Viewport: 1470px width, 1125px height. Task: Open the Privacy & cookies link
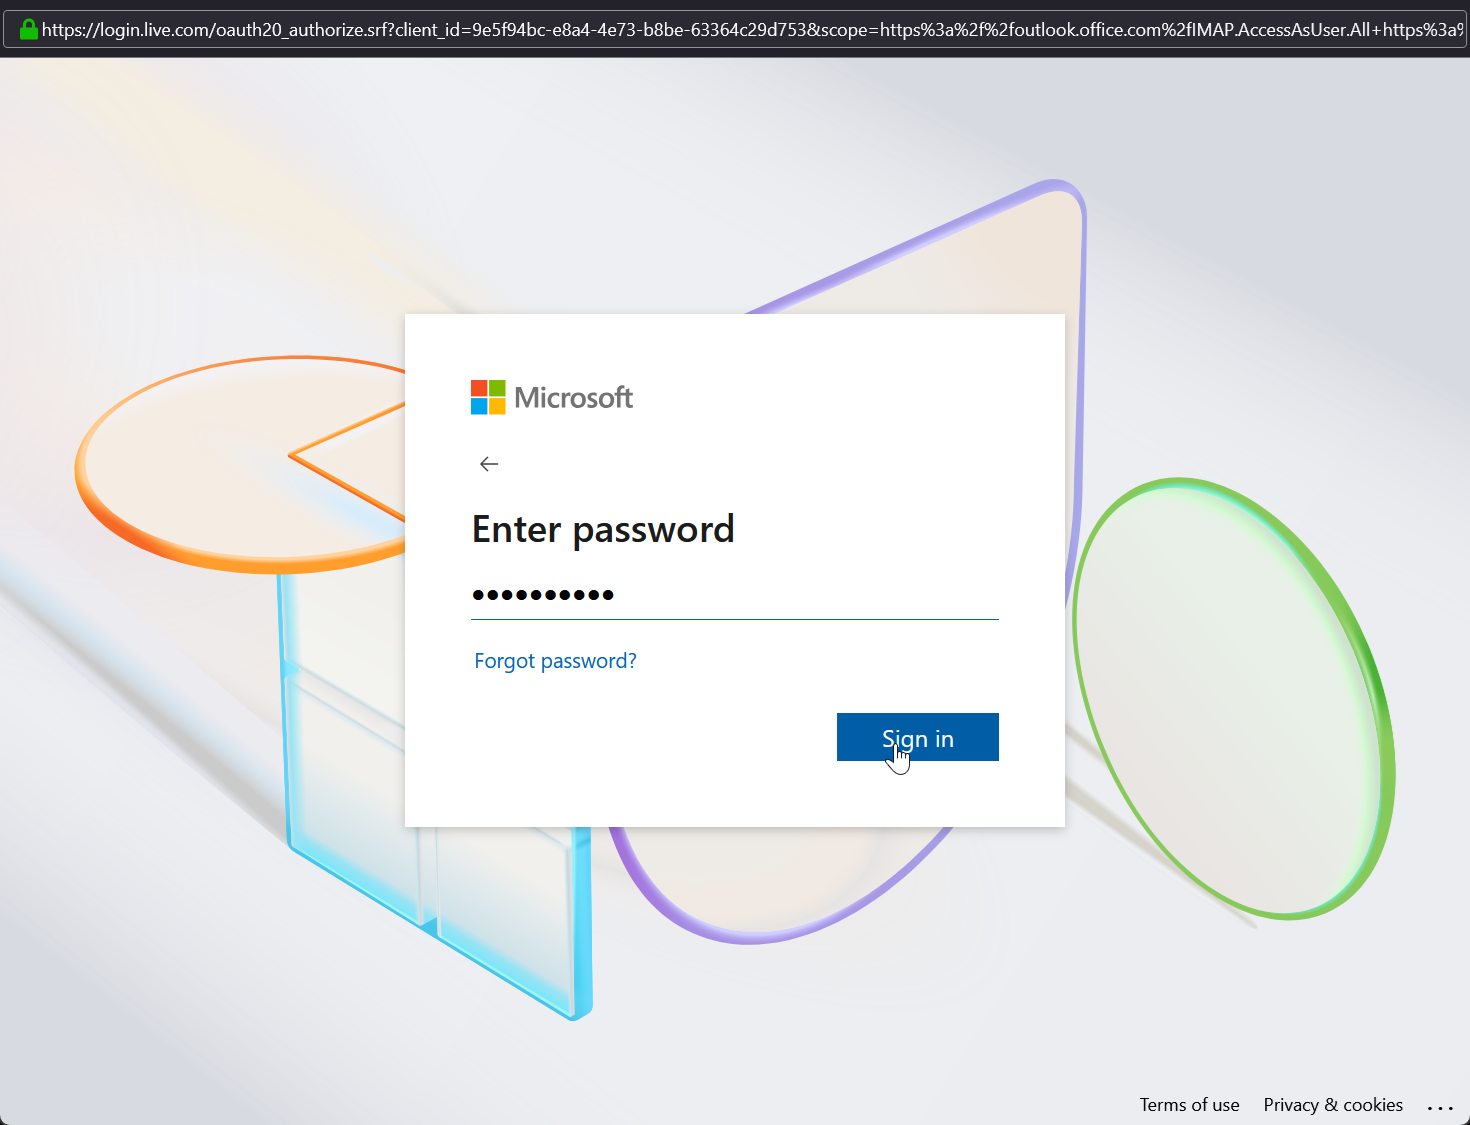1333,1105
